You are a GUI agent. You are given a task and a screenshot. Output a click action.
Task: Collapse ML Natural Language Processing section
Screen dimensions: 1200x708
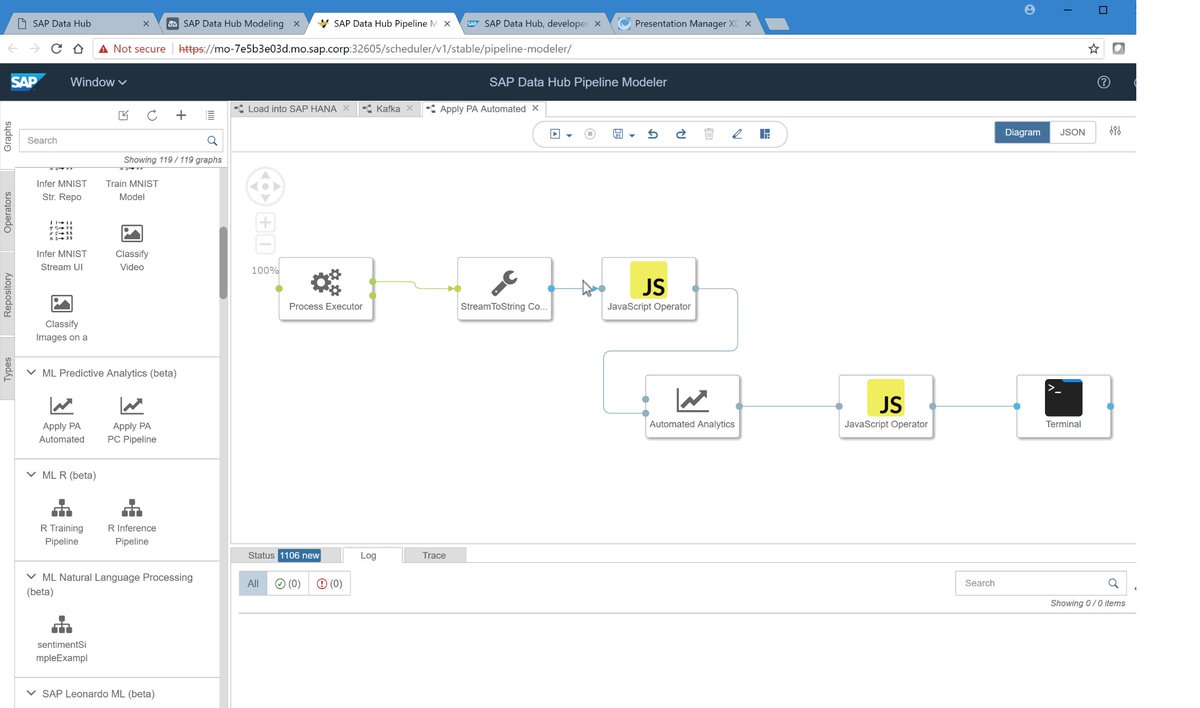pos(31,577)
